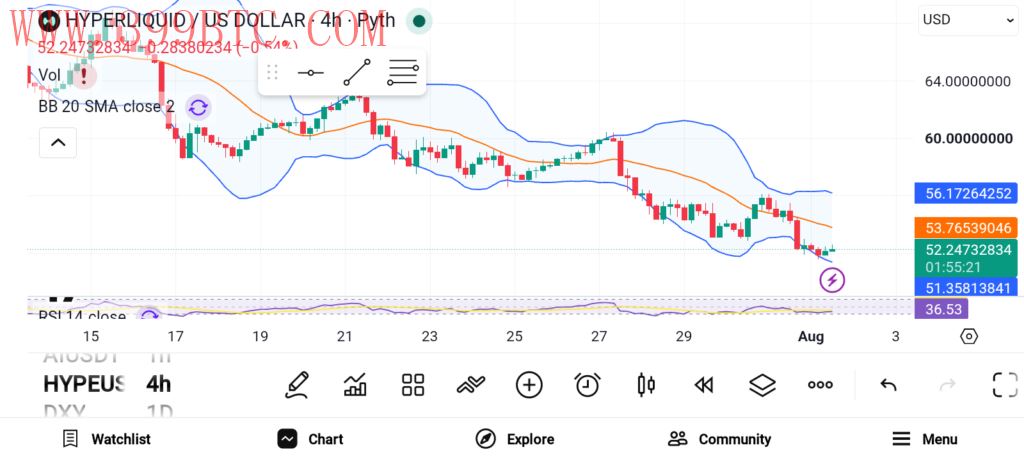1024x461 pixels.
Task: Click the 60.00000000 price axis label
Action: (x=968, y=138)
